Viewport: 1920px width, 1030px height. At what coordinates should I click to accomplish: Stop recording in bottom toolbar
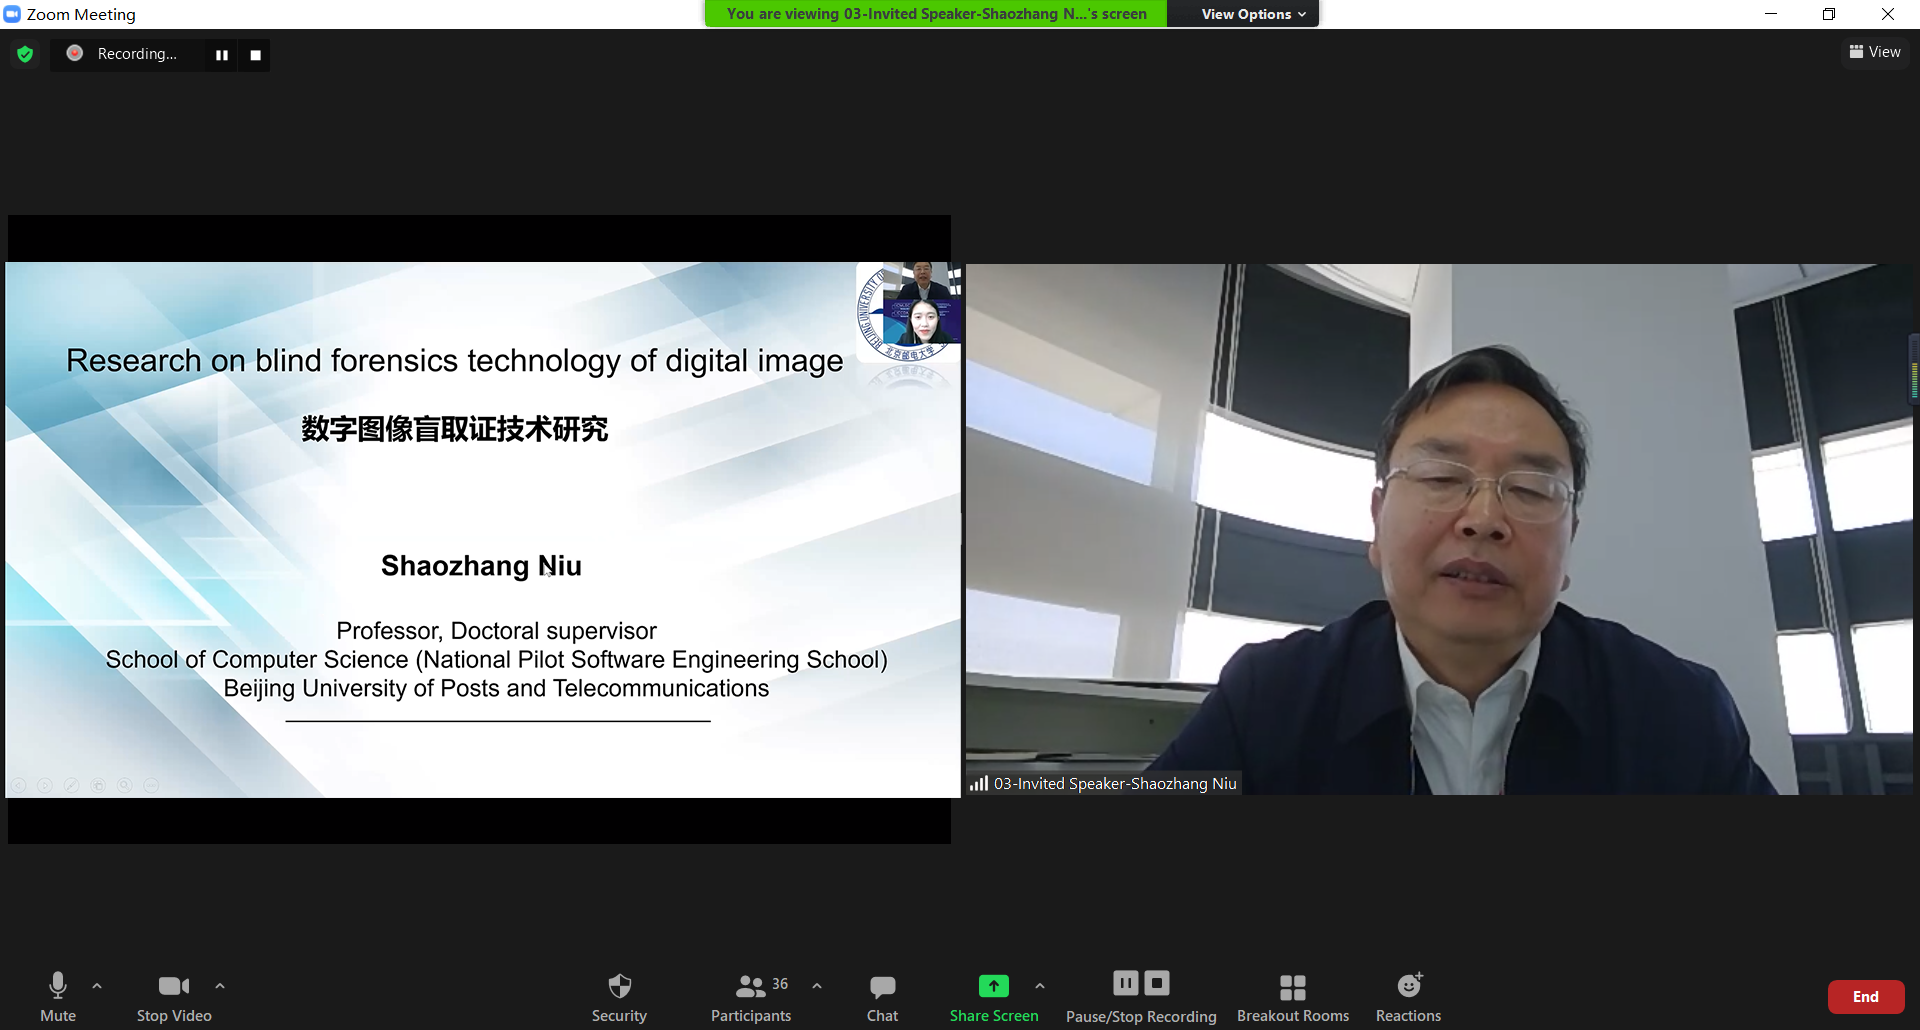tap(1157, 983)
